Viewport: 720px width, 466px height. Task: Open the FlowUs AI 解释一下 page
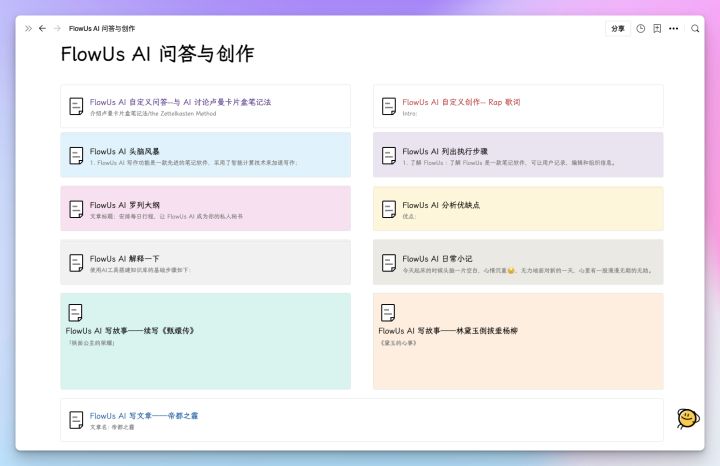tap(125, 258)
